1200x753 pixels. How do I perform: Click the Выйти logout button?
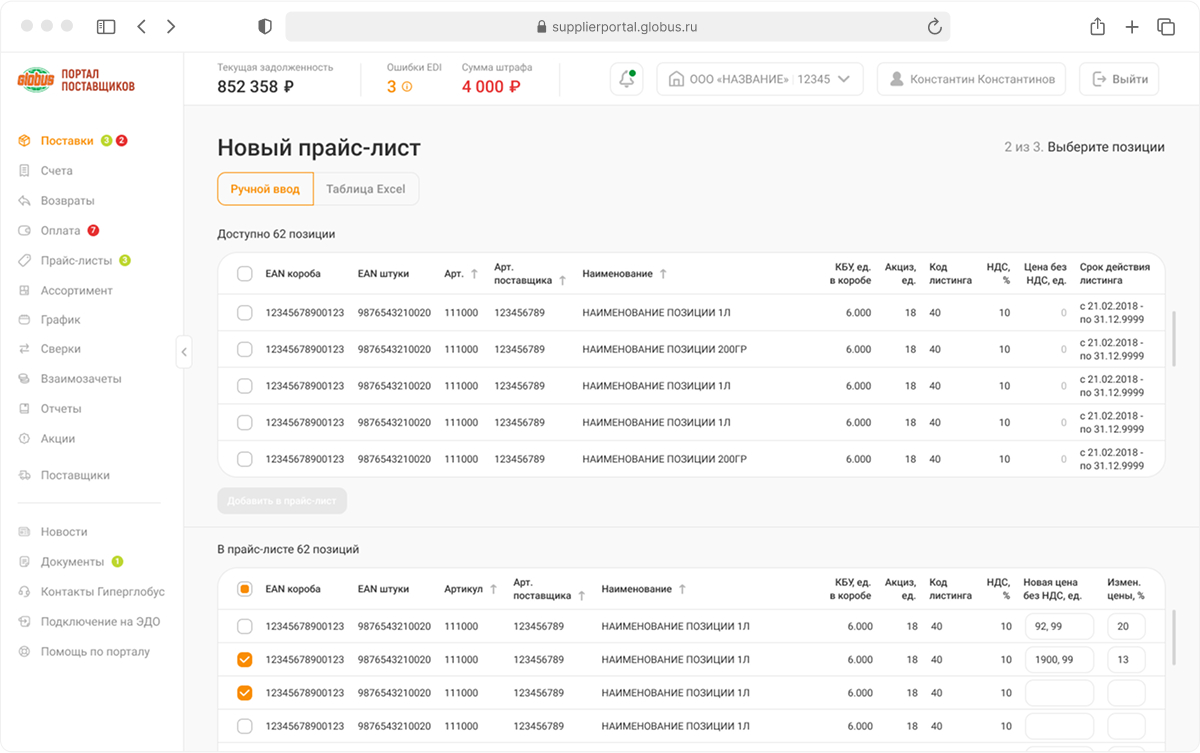click(1119, 79)
